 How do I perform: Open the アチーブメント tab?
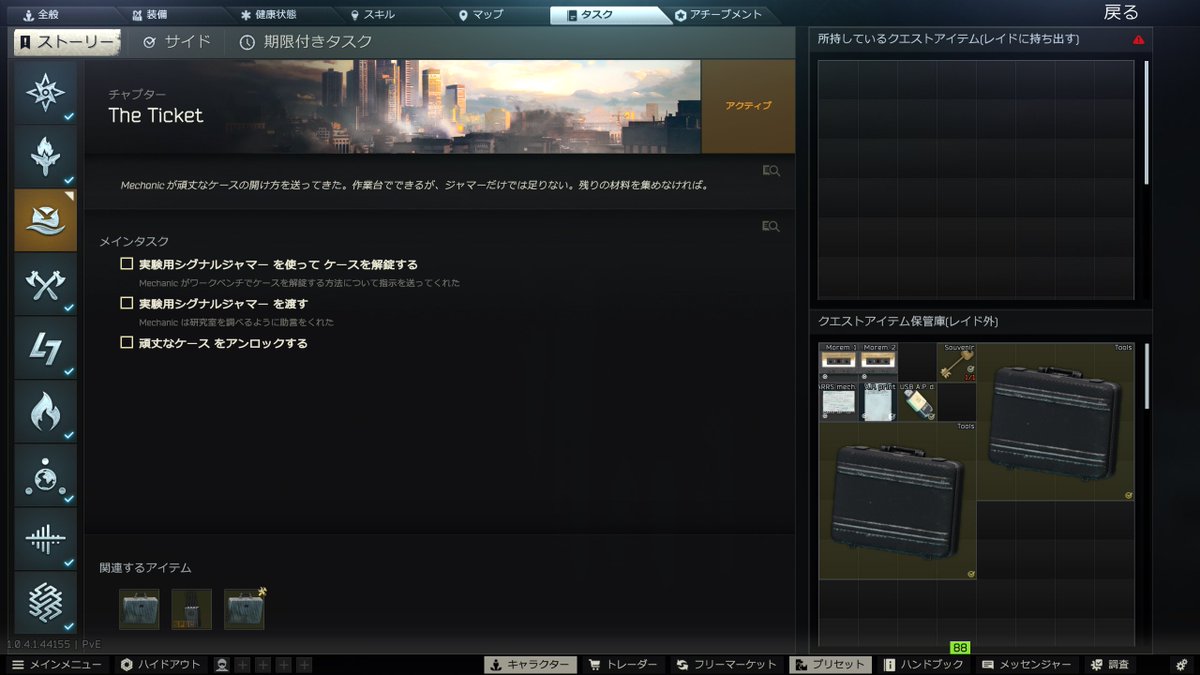[719, 15]
